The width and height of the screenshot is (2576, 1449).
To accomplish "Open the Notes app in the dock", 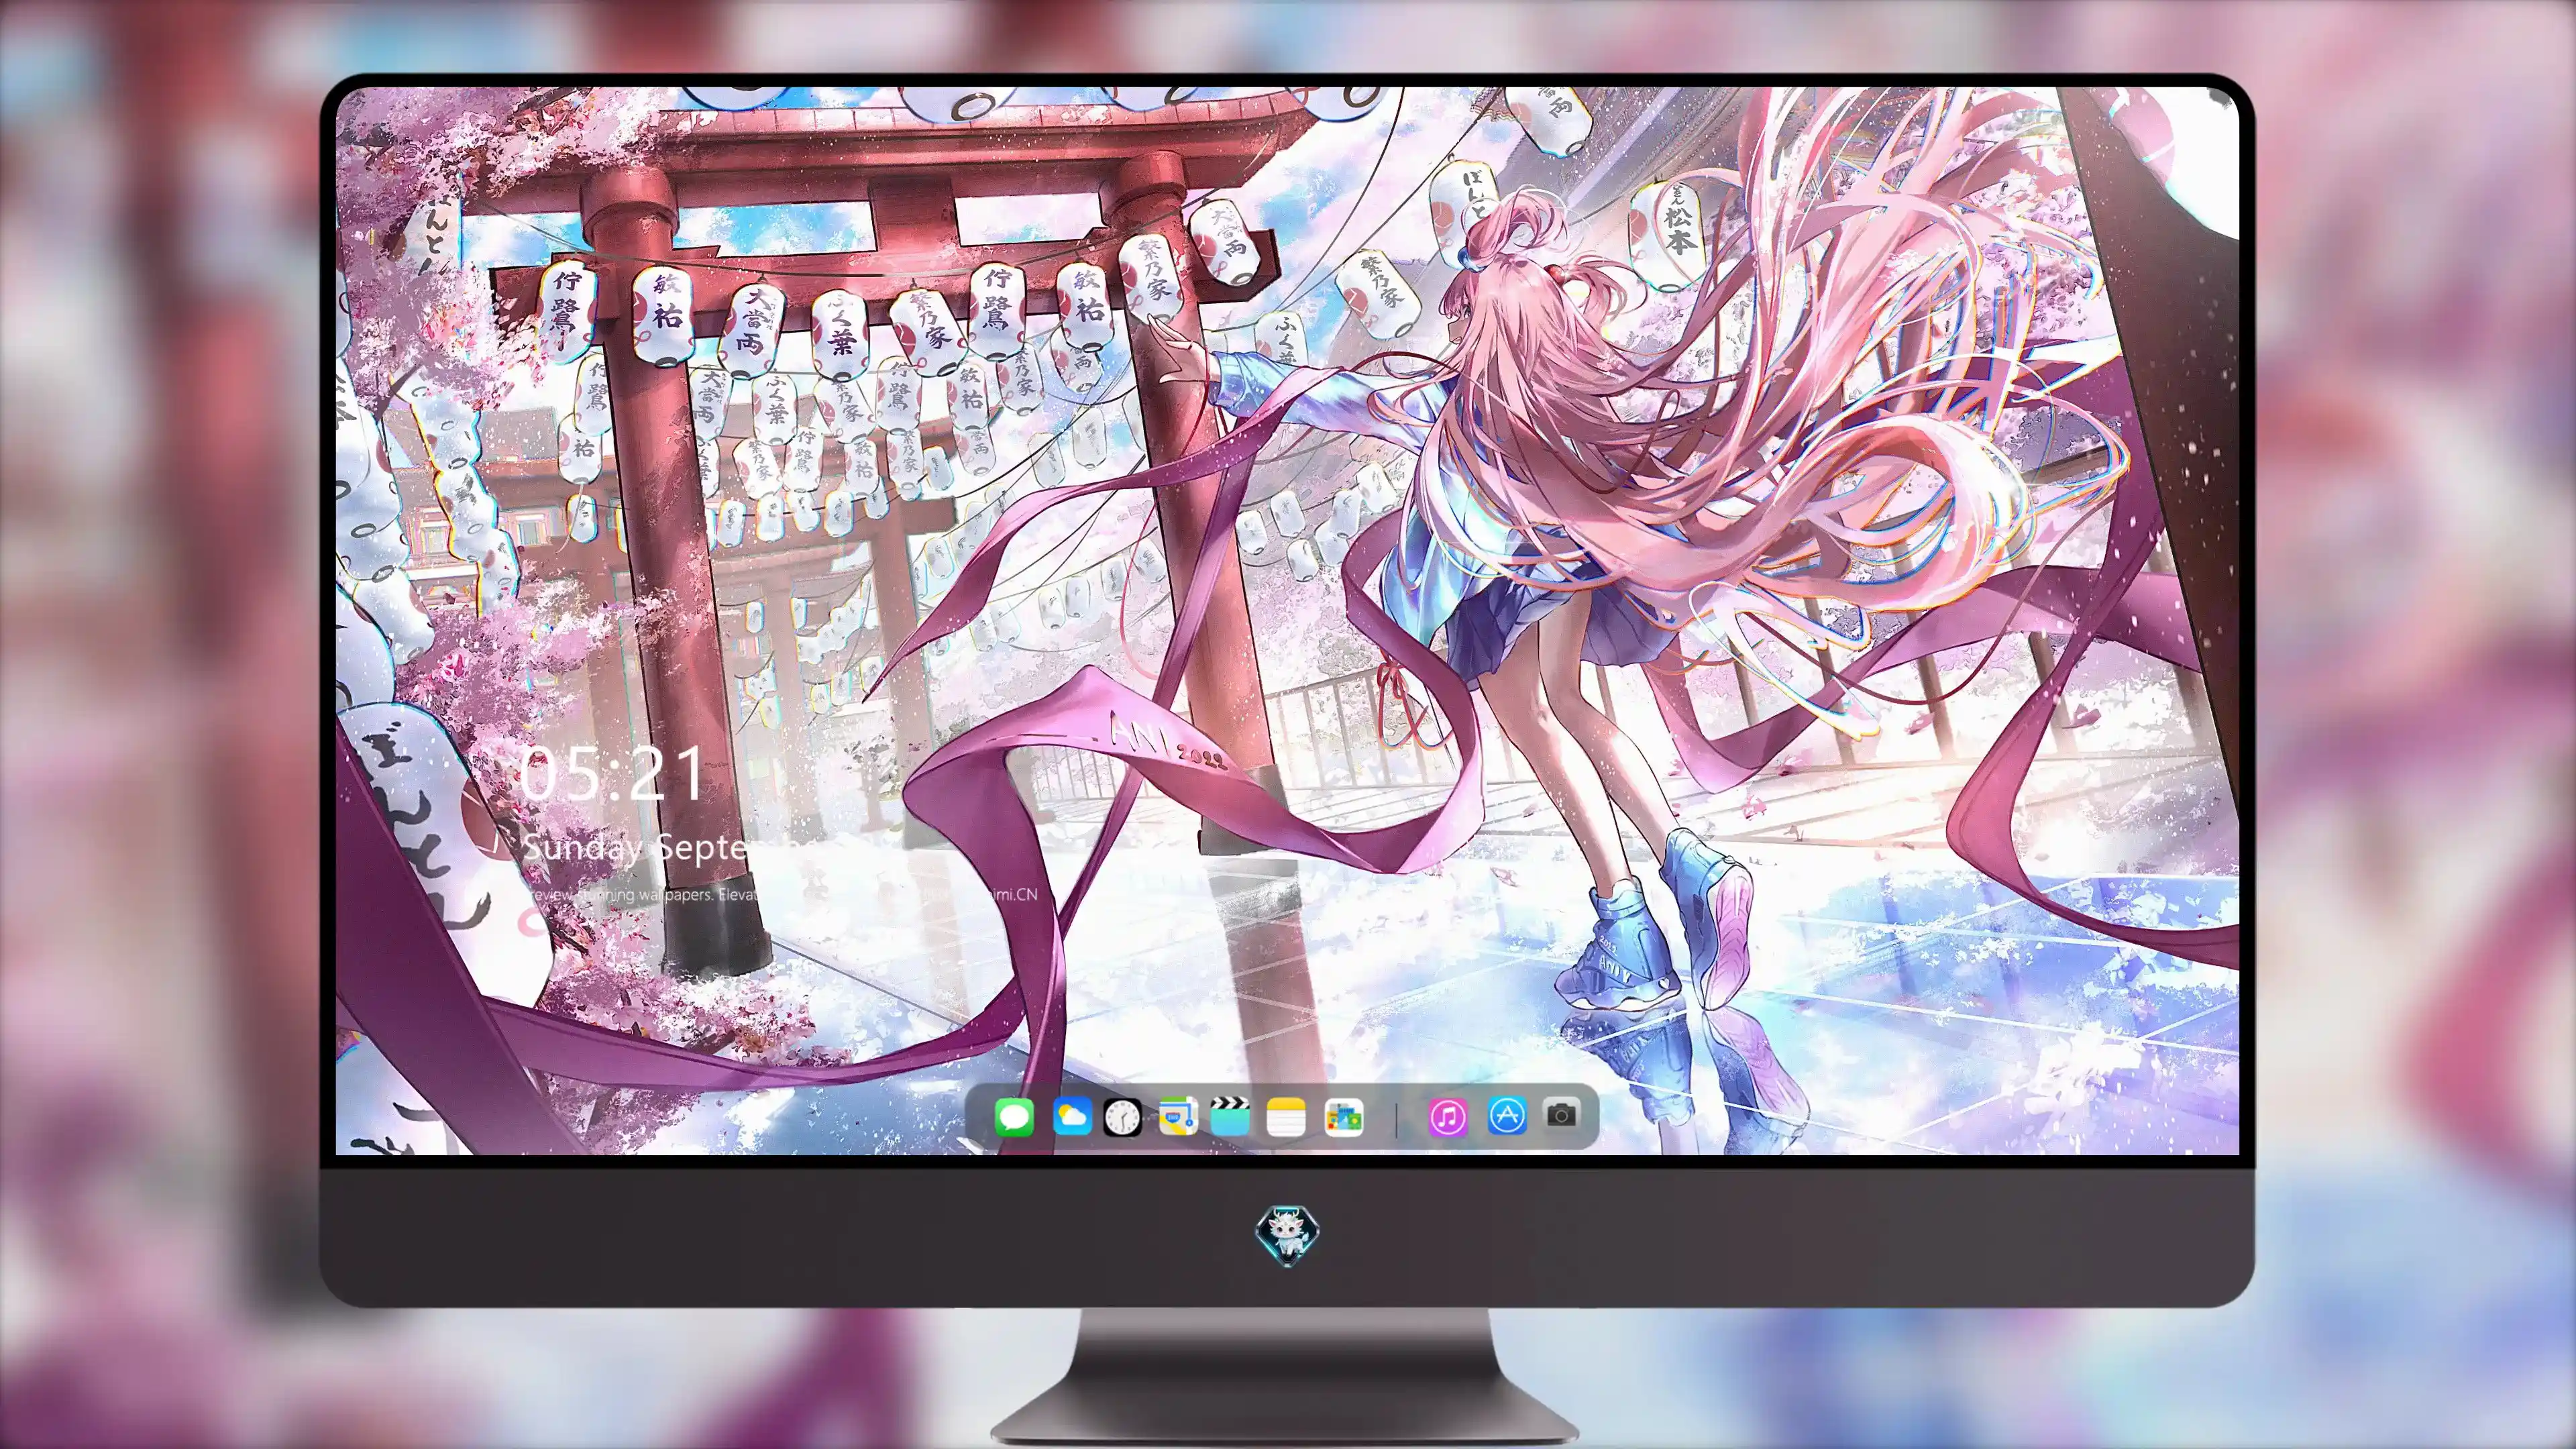I will [1286, 1117].
